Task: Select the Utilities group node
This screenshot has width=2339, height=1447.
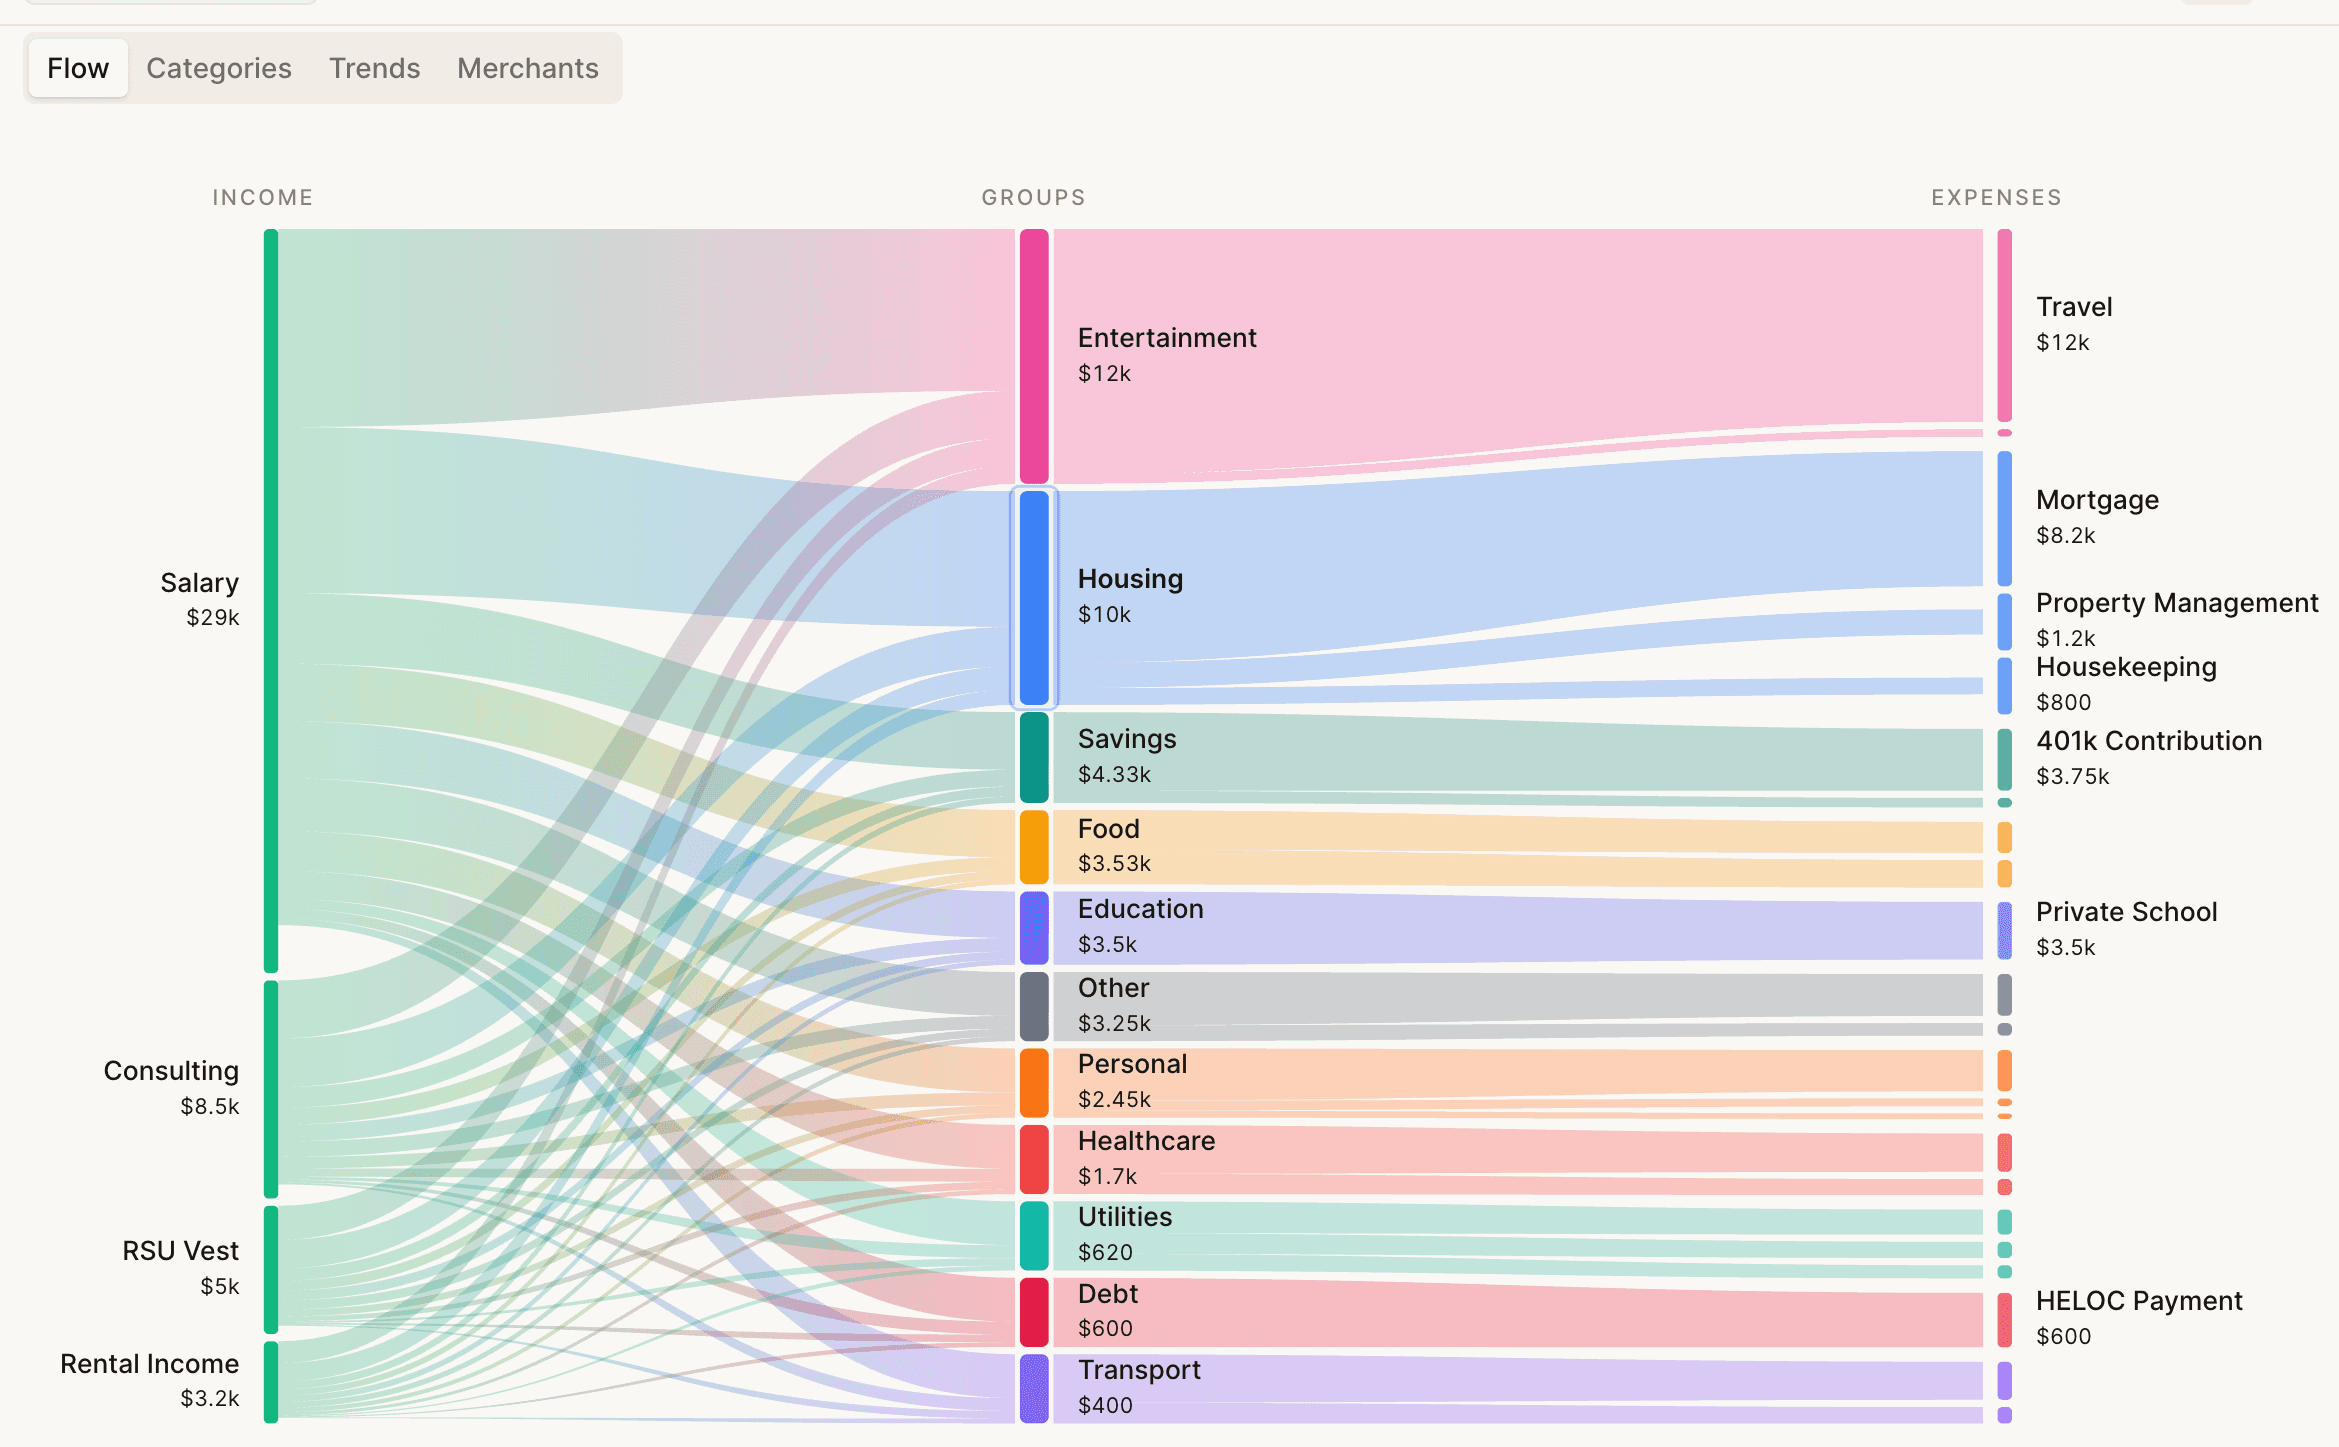Action: (x=1033, y=1233)
